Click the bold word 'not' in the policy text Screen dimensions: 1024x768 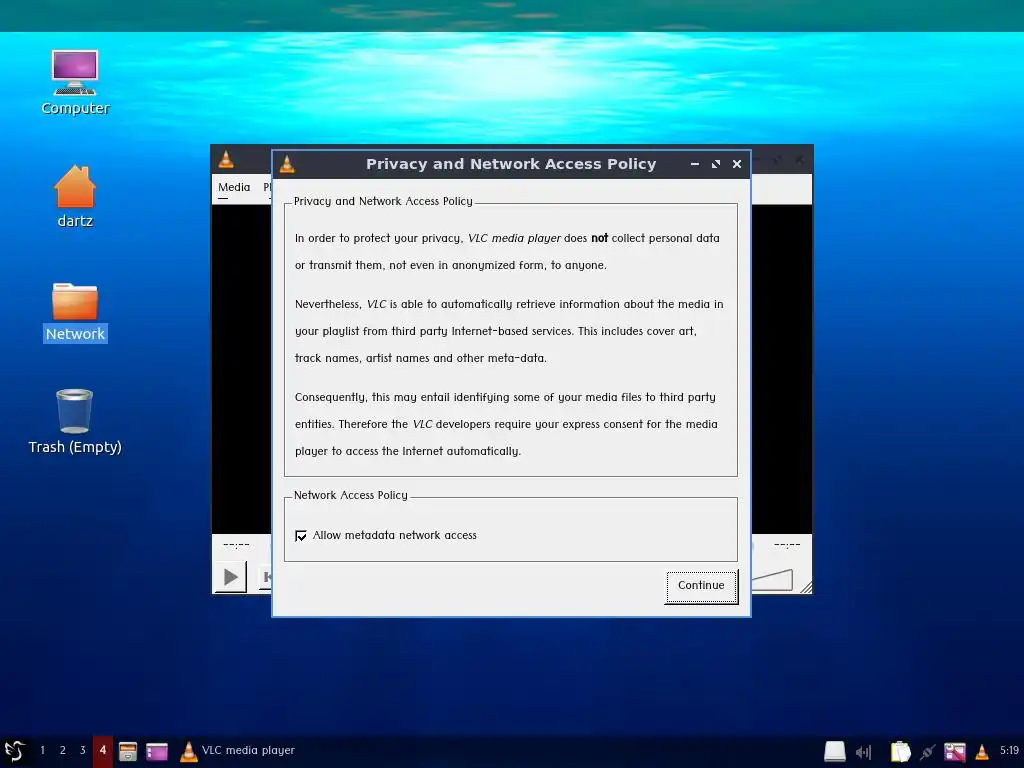pyautogui.click(x=600, y=238)
